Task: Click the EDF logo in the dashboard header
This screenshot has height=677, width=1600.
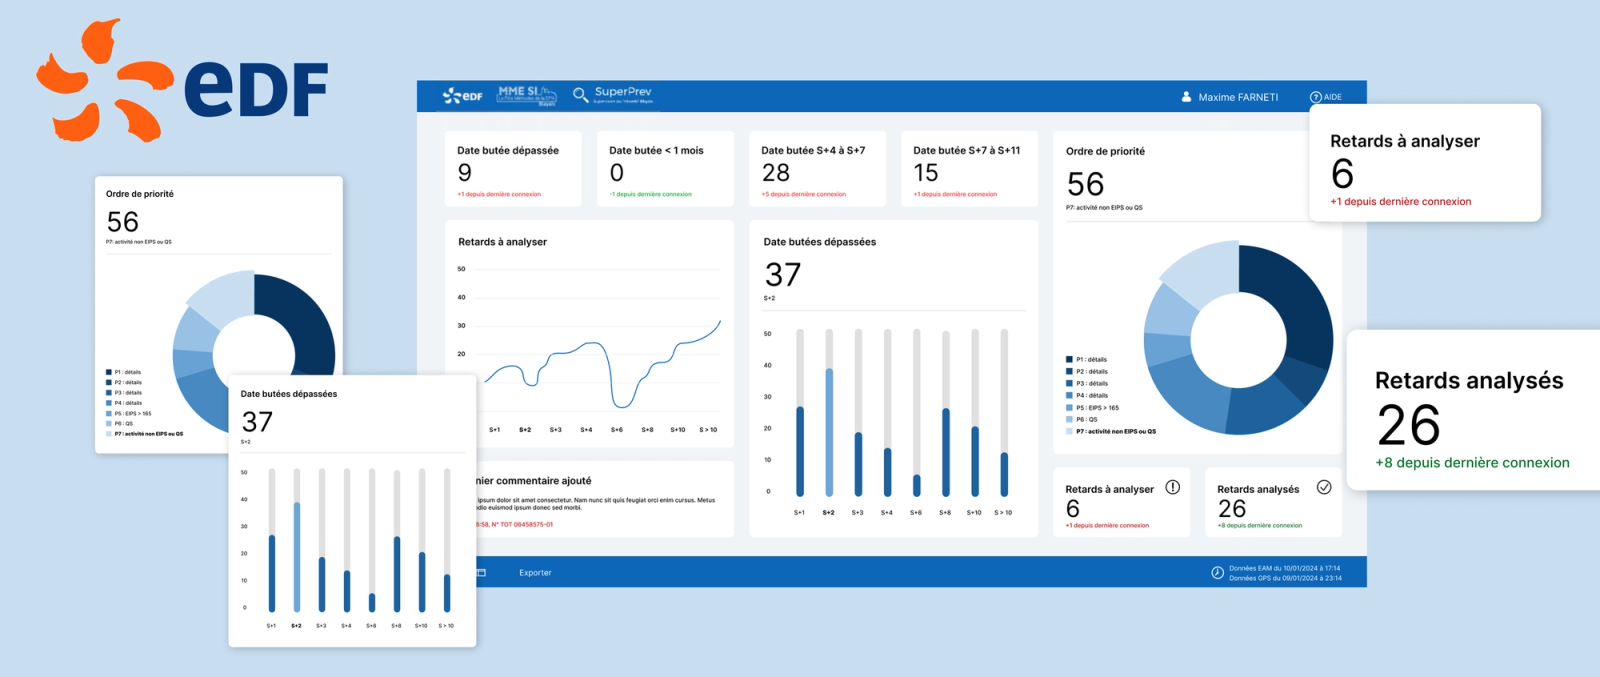Action: pyautogui.click(x=462, y=96)
